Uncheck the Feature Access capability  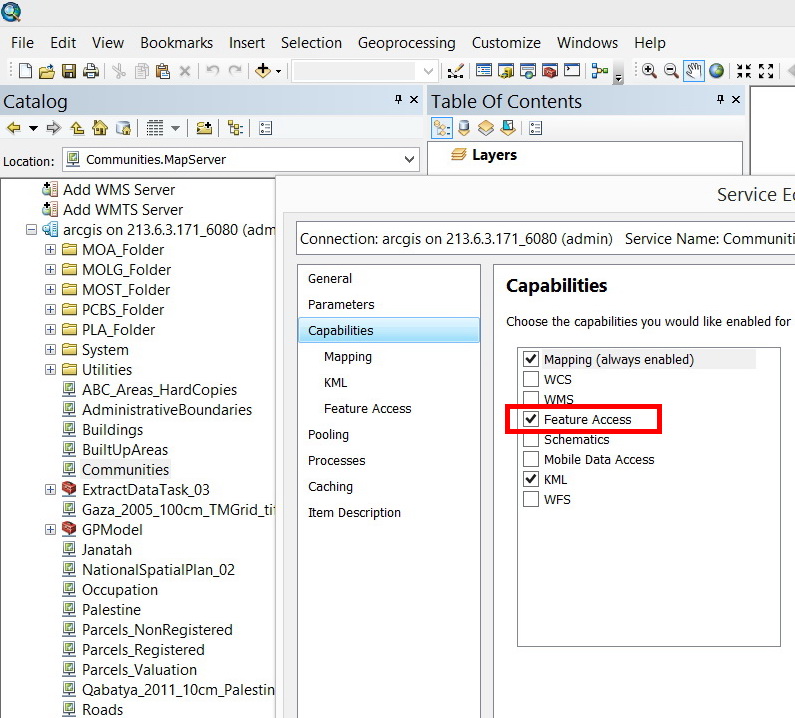click(x=530, y=419)
